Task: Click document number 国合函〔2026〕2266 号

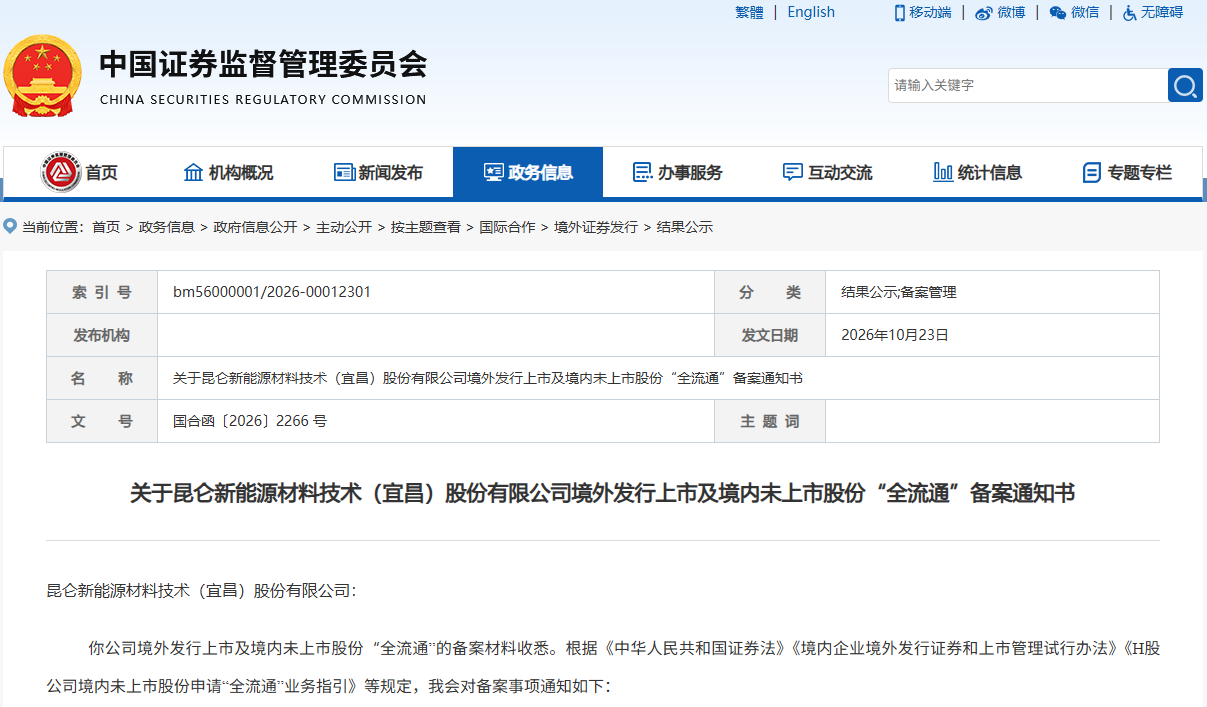Action: pos(250,421)
